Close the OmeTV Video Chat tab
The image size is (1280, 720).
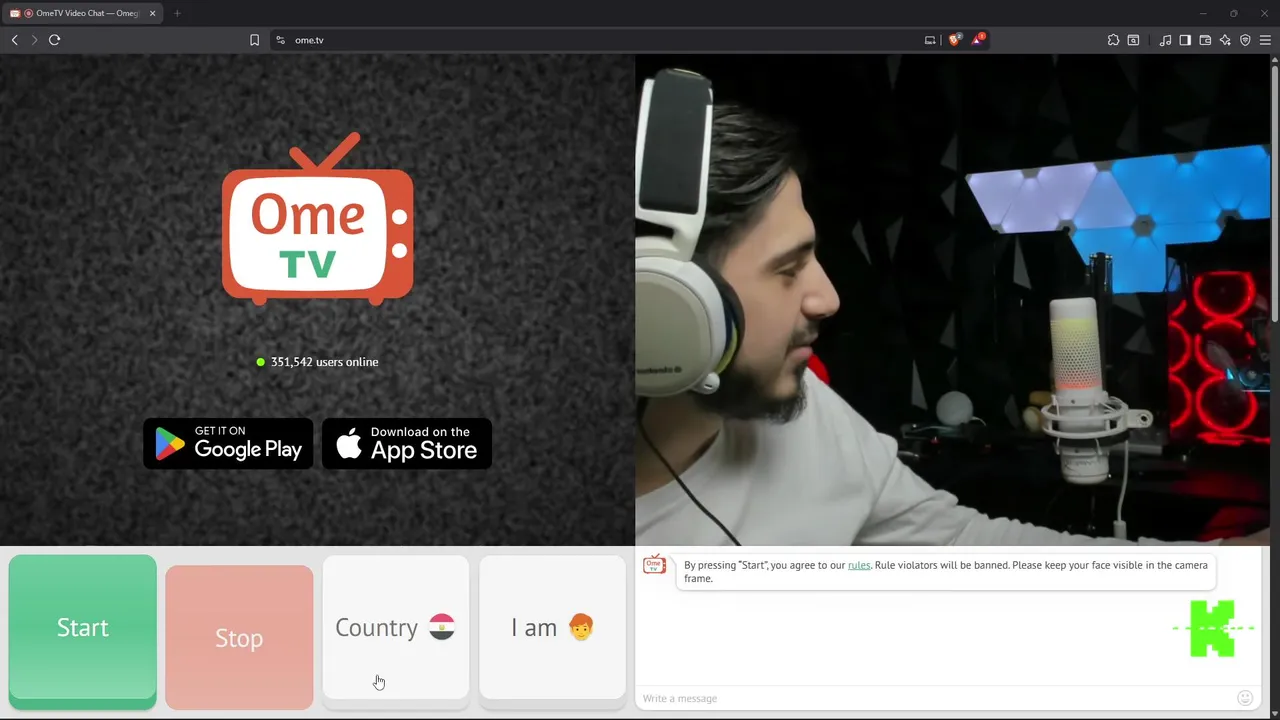coord(152,13)
